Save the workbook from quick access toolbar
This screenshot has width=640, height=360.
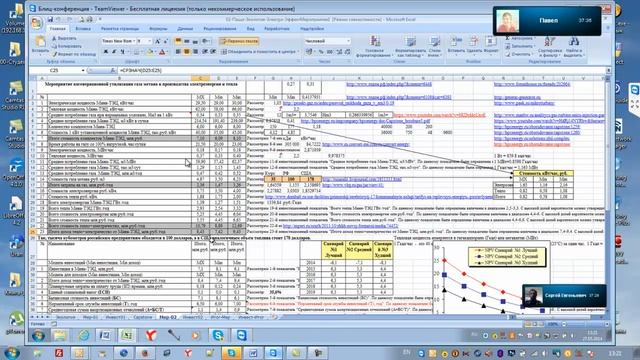coord(50,19)
